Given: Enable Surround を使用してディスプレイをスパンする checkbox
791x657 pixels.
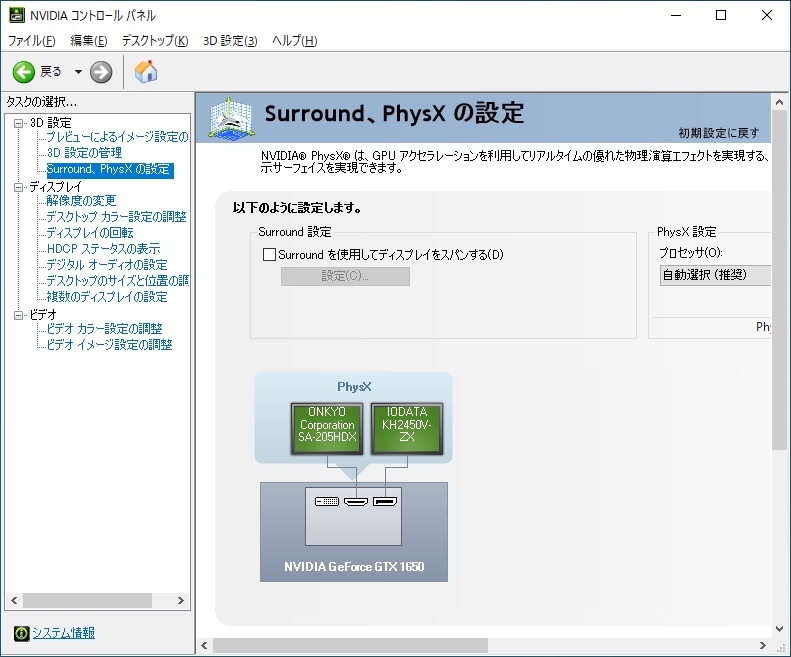Looking at the screenshot, I should (x=269, y=254).
